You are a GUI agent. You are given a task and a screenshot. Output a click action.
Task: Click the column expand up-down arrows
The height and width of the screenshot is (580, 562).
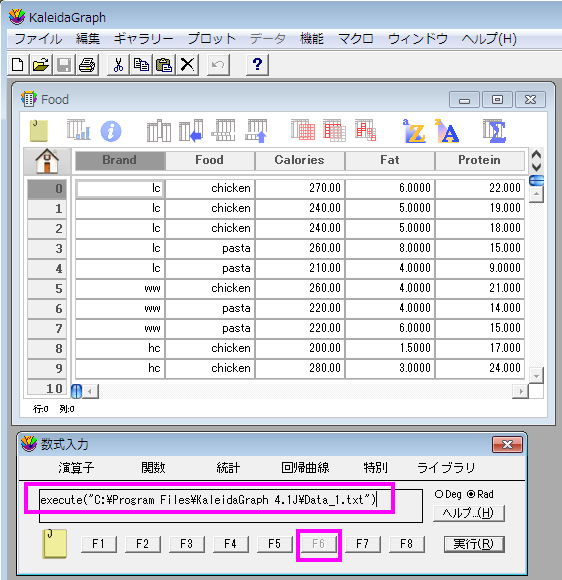pos(536,160)
